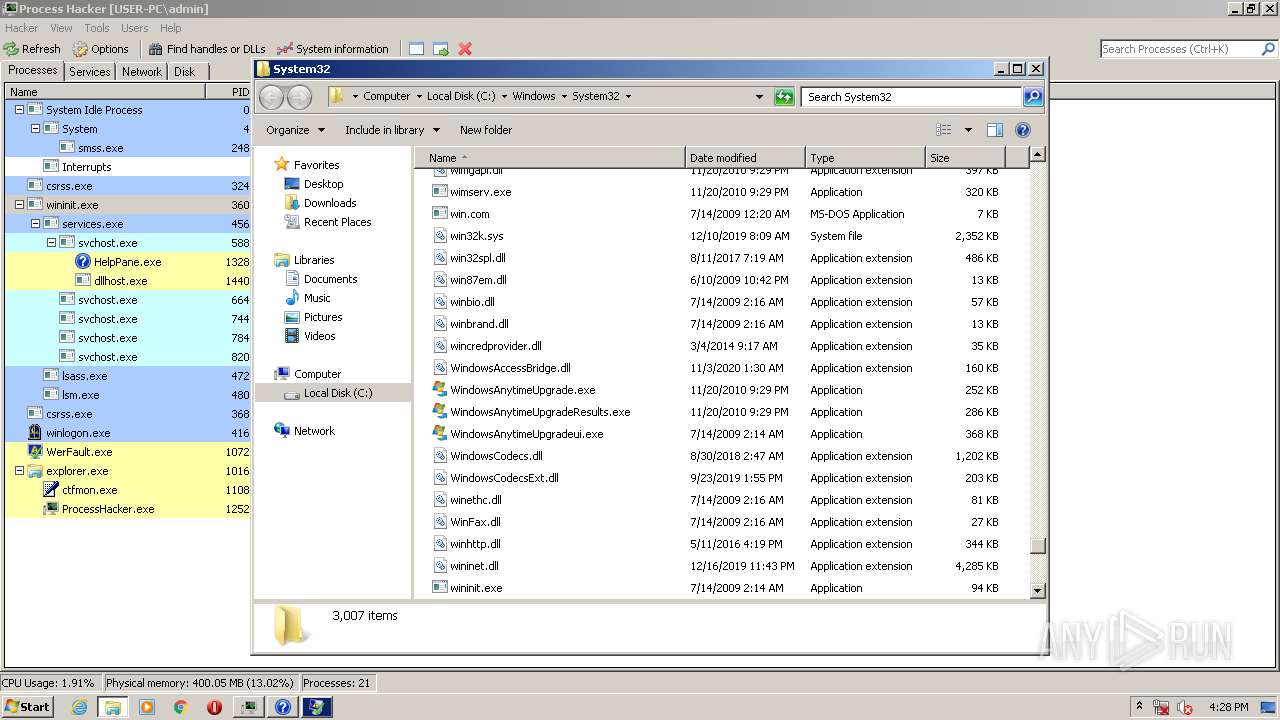Select WindowsAnytimeUpgradeResults.exe file
1280x720 pixels.
pyautogui.click(x=540, y=412)
